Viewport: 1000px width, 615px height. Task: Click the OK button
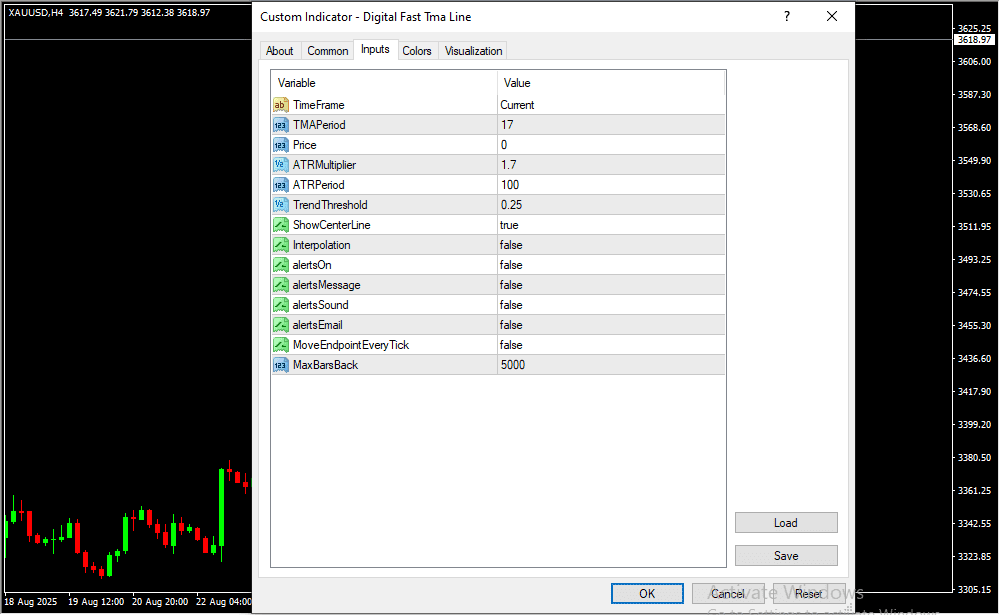[647, 593]
